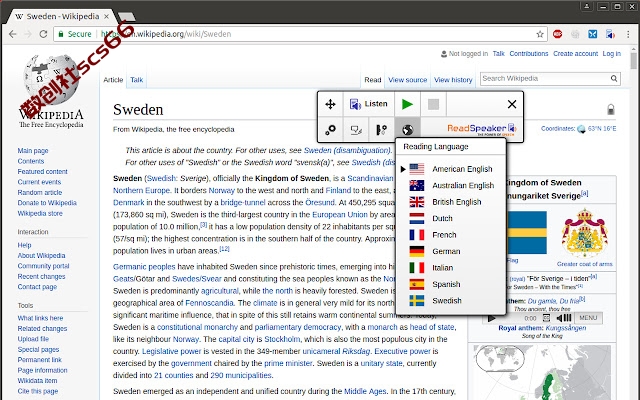
Task: Open the Chrome three-dot menu
Action: 628,34
